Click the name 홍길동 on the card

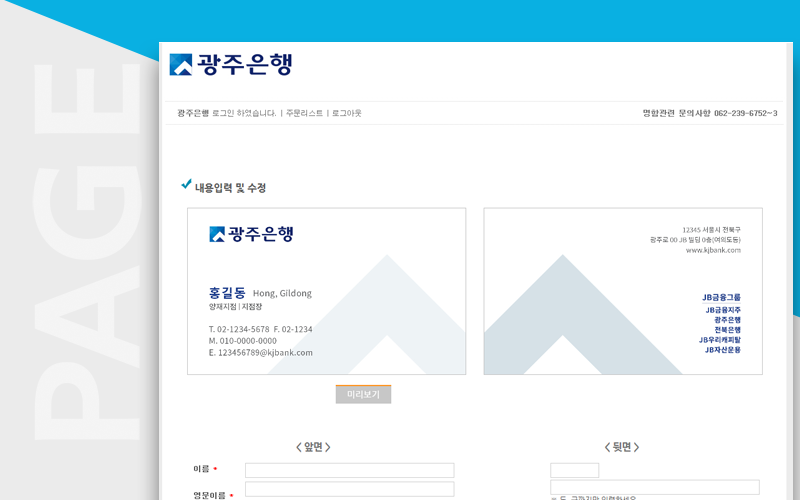coord(227,293)
